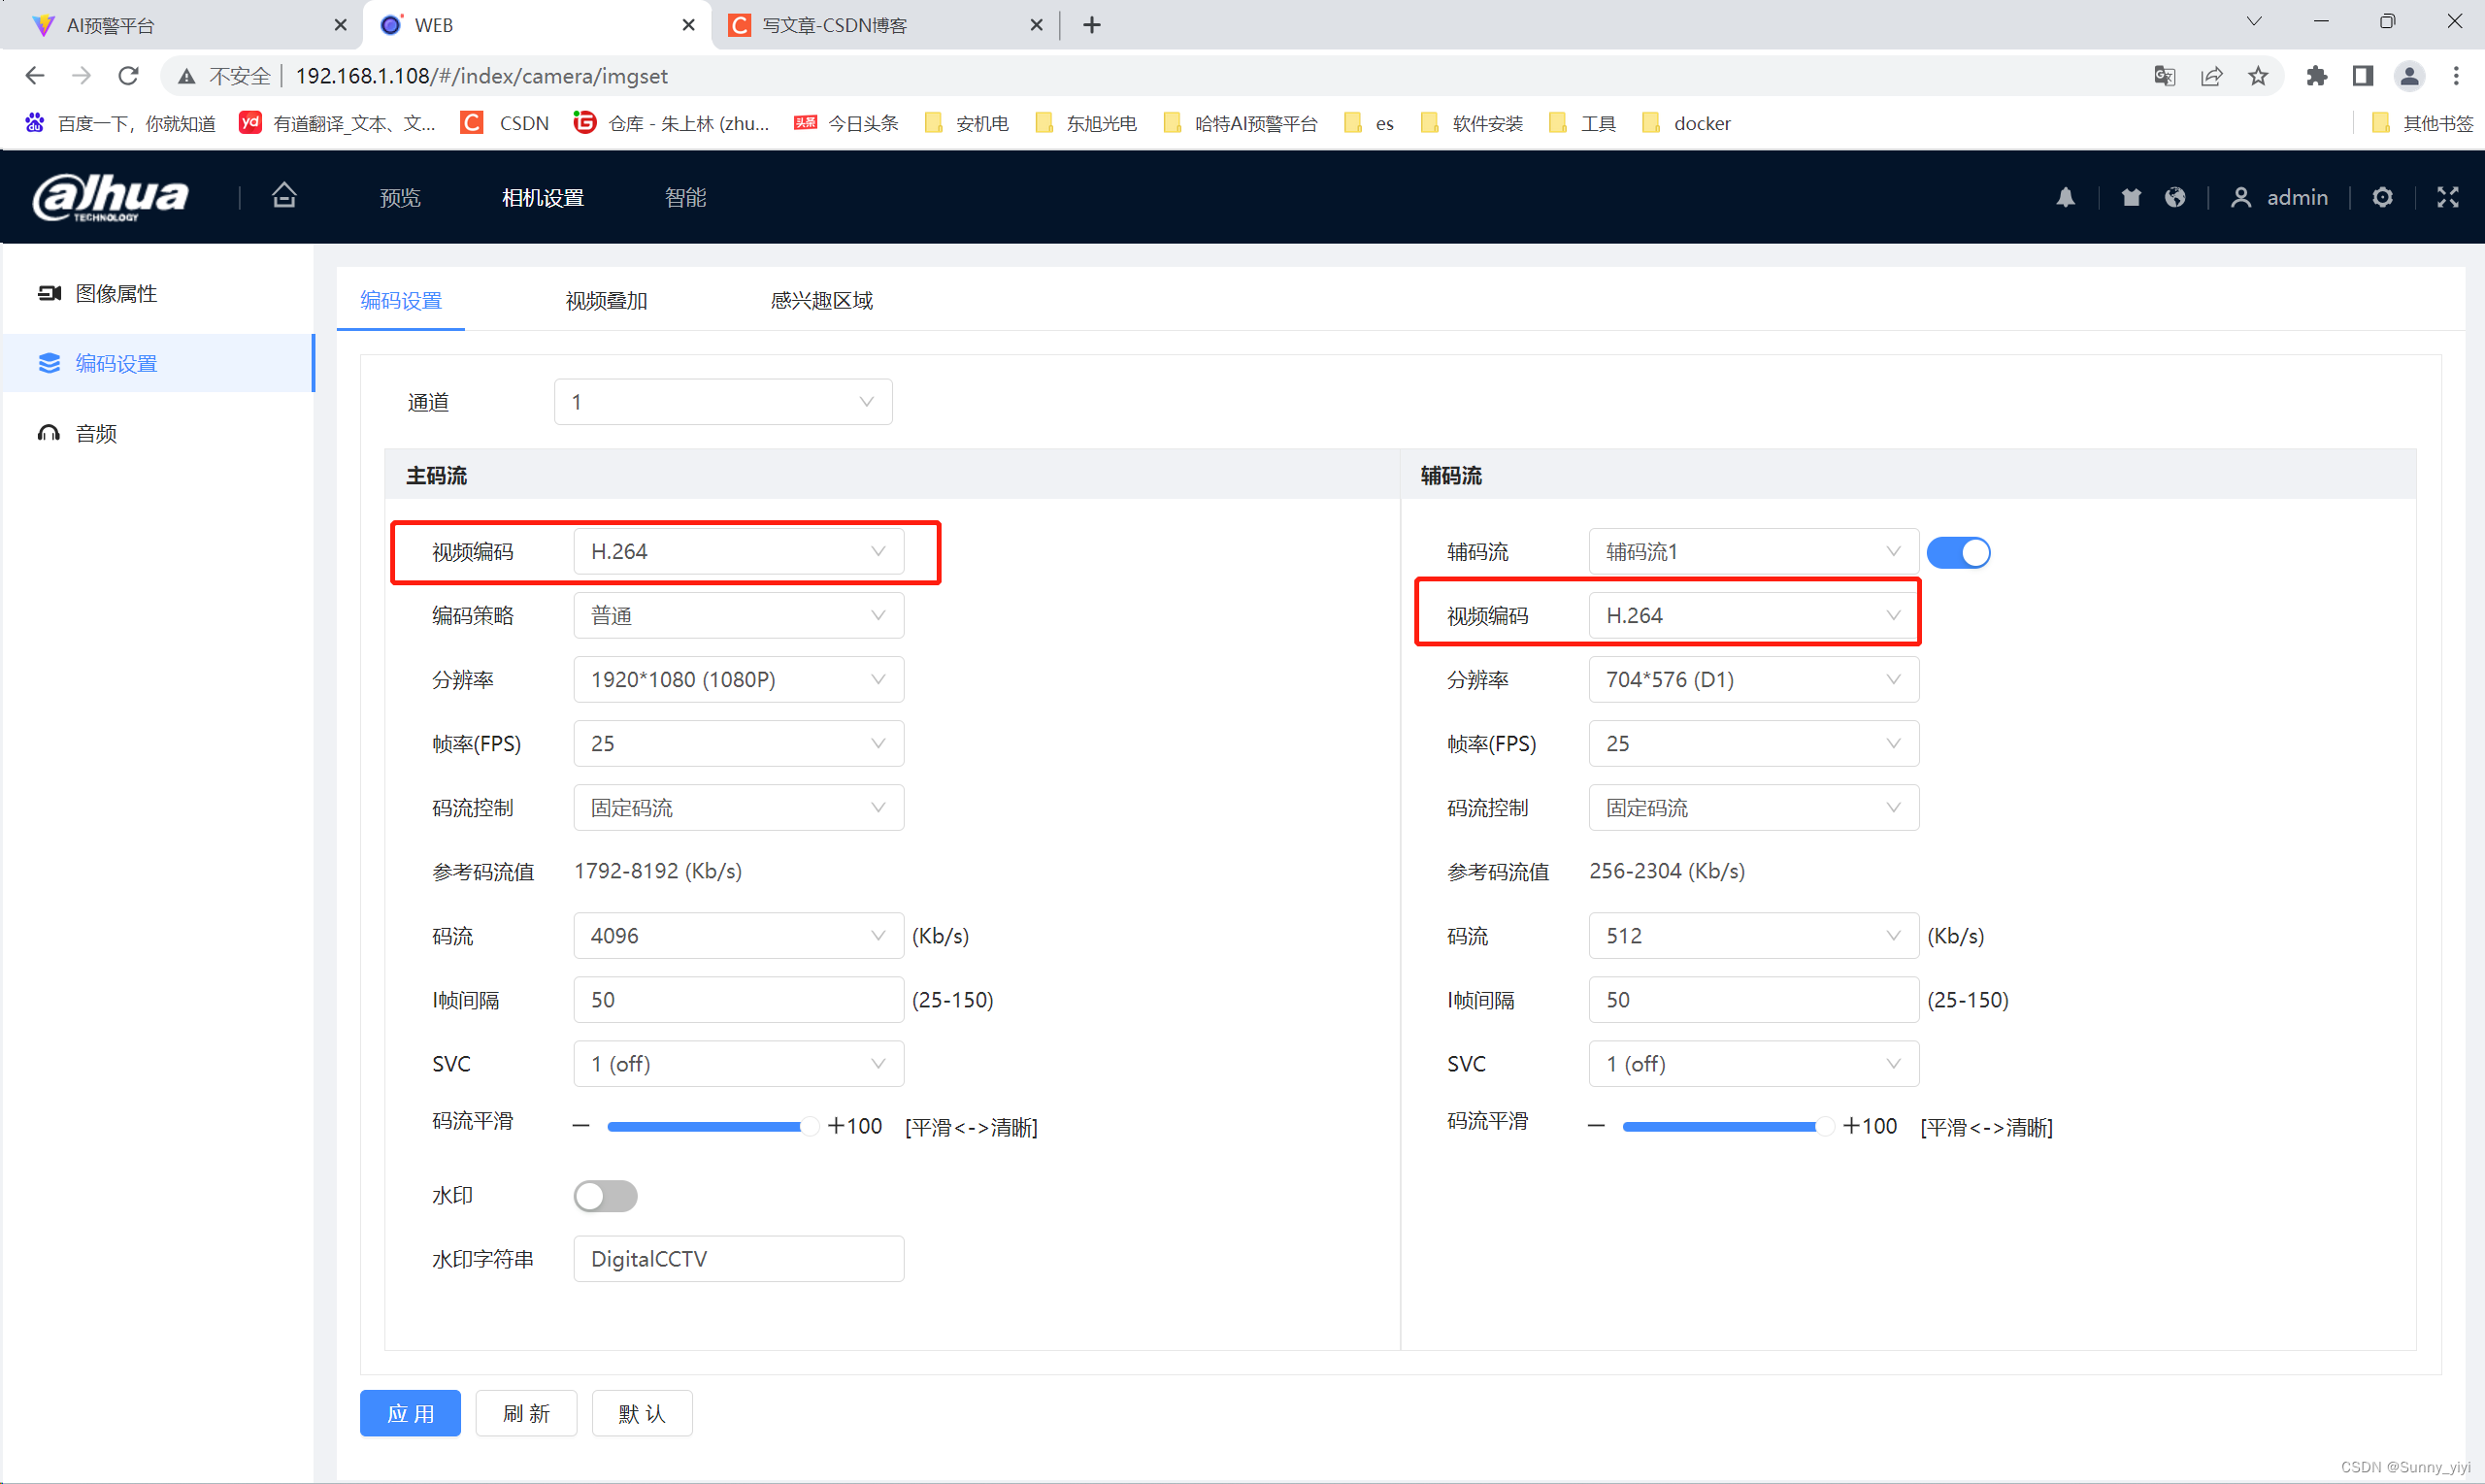Screen dimensions: 2485x1484
Task: Open 图像属性 in the sidebar
Action: point(116,293)
